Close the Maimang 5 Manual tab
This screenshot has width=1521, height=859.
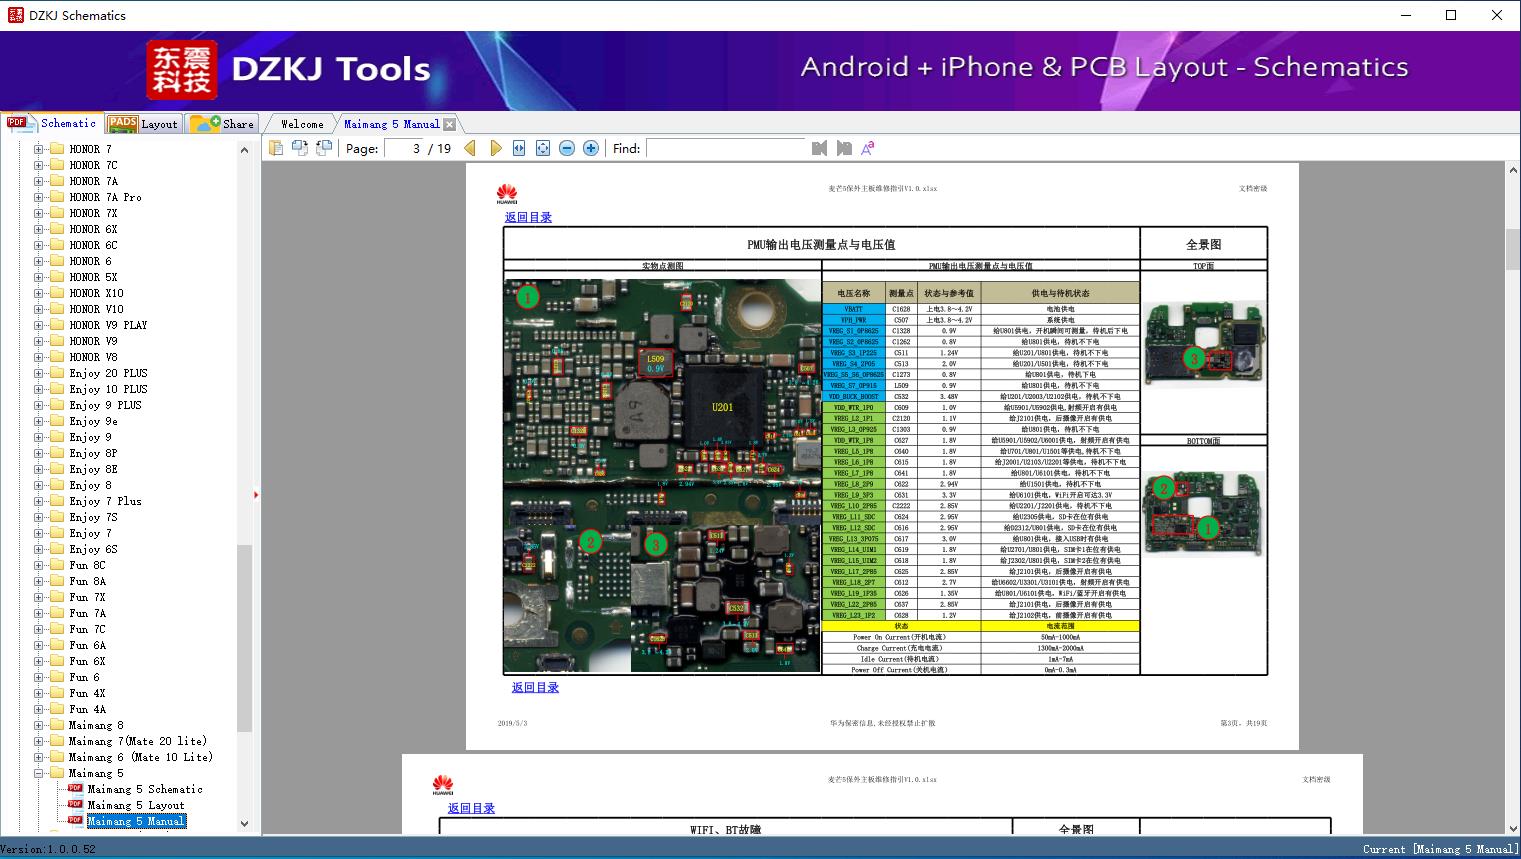[x=450, y=124]
